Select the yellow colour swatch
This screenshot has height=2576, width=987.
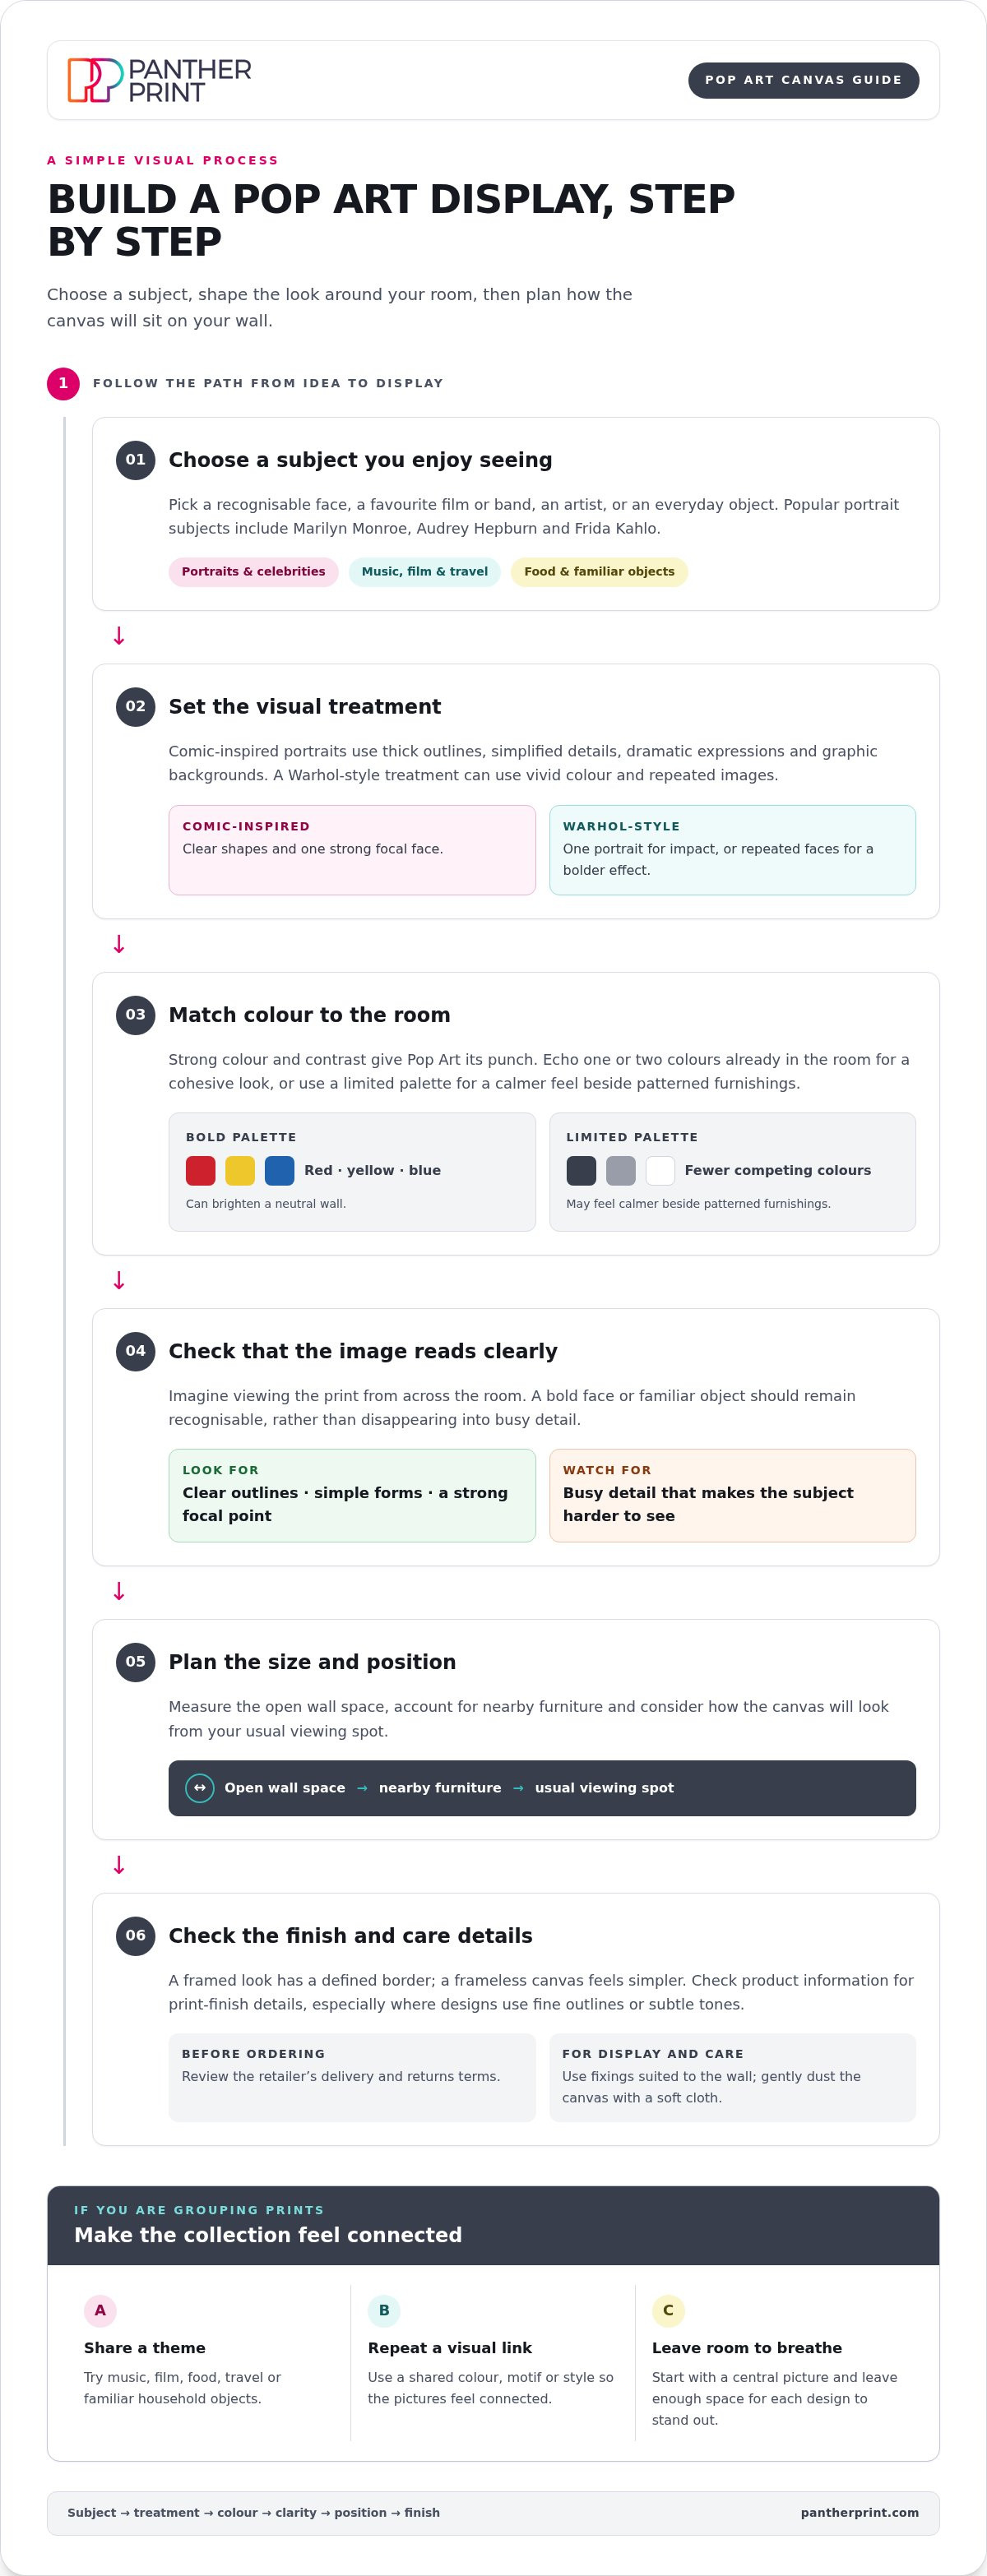tap(240, 1171)
